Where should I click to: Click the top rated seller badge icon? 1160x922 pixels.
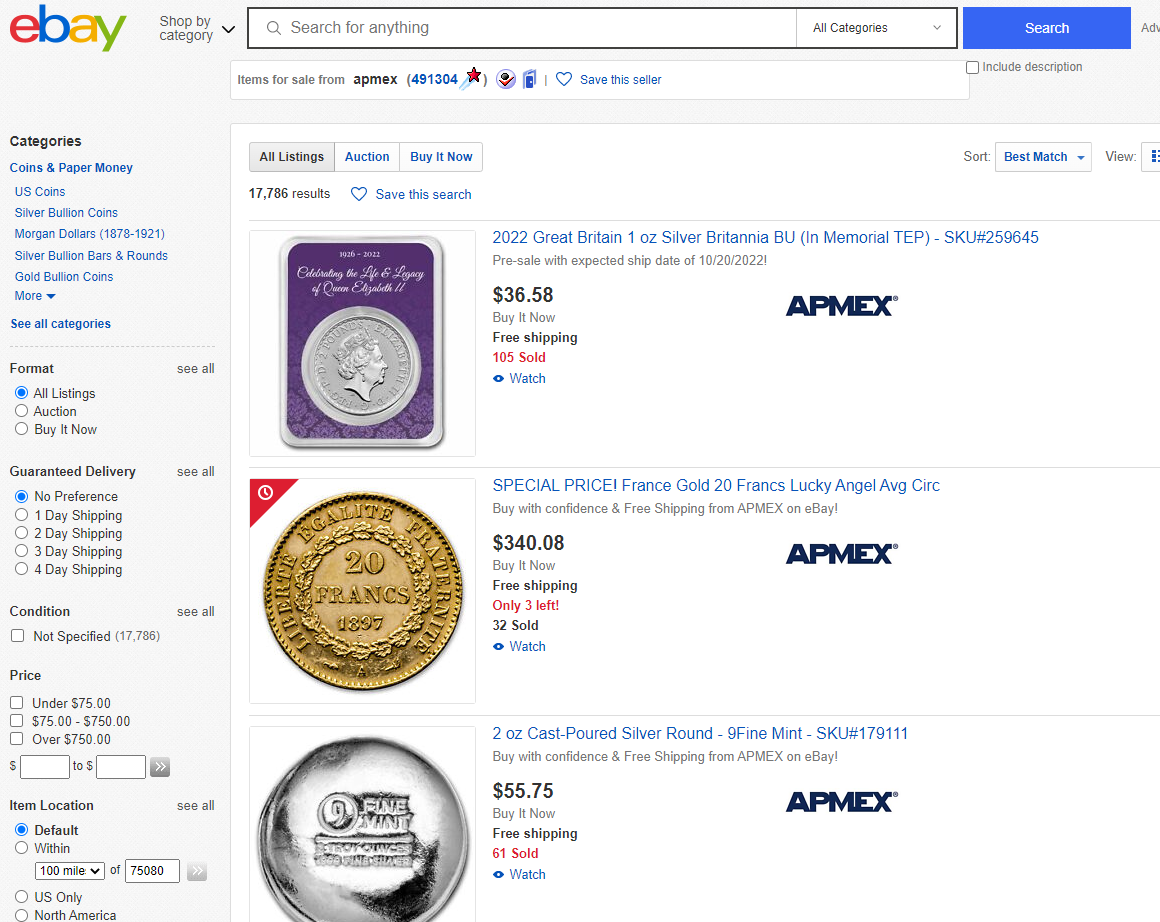click(x=506, y=79)
